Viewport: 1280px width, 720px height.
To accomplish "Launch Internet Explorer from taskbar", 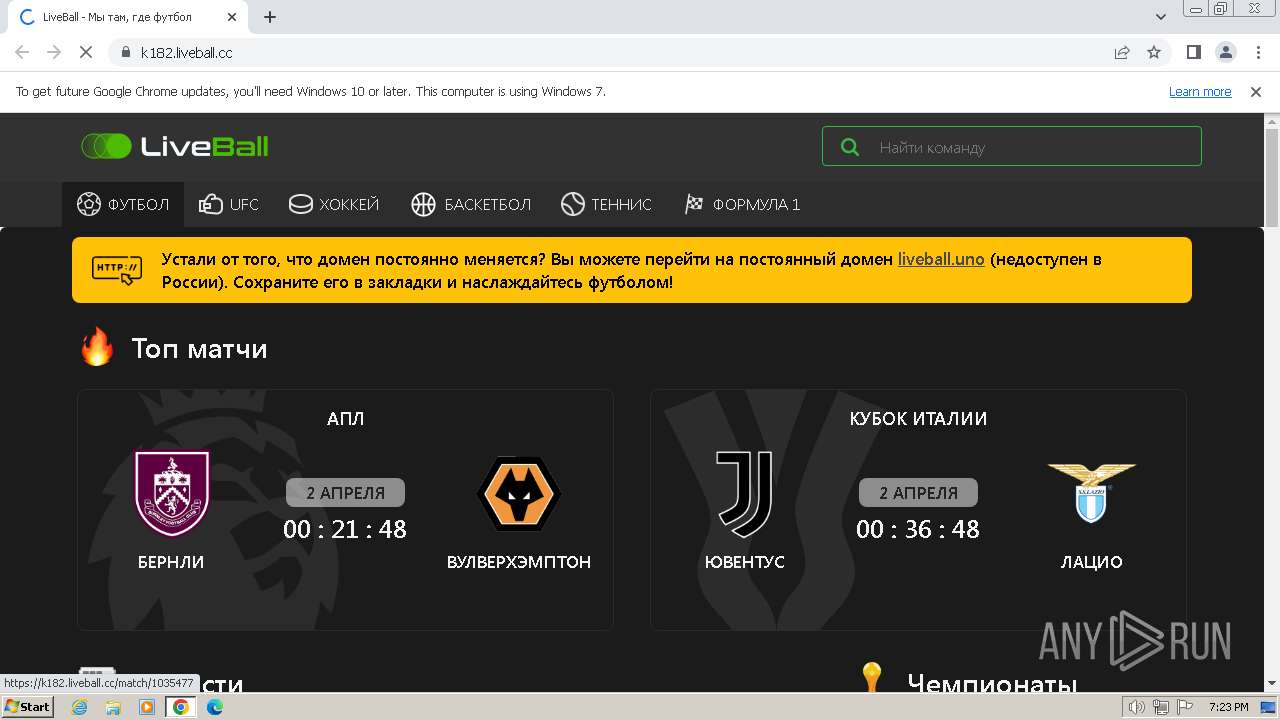I will (80, 707).
